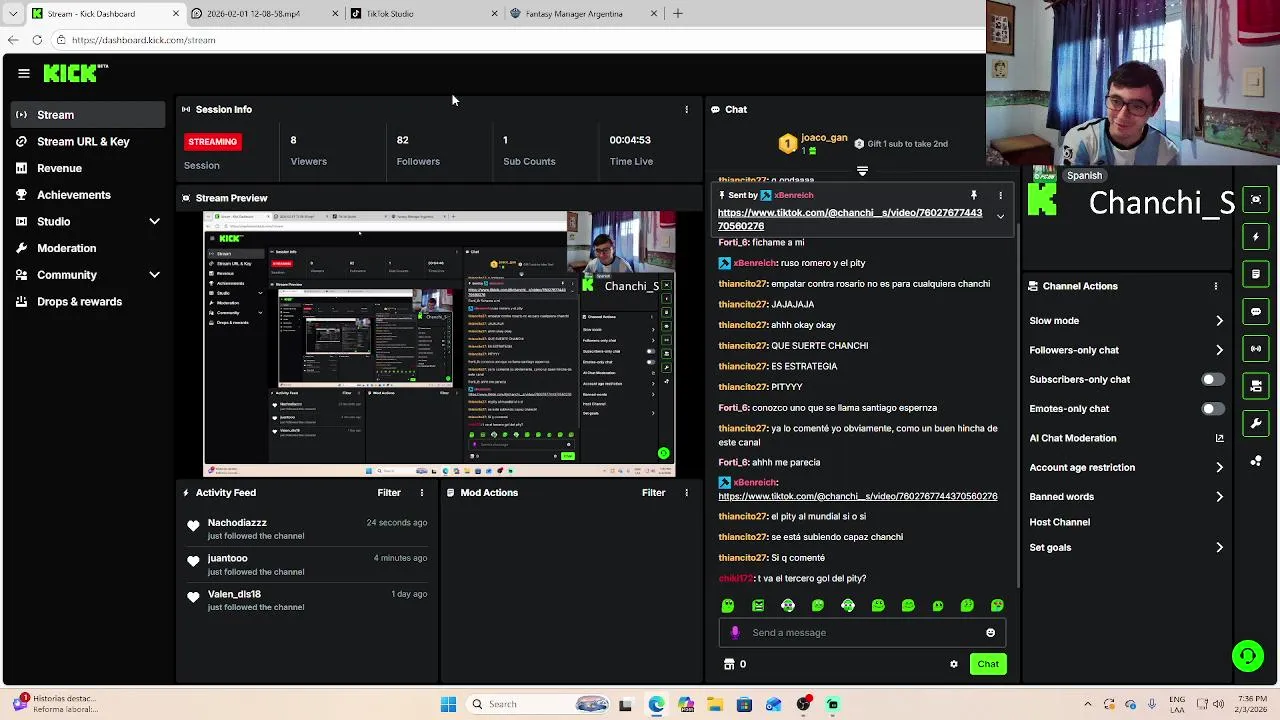Expand Followers-only chat options
This screenshot has width=1280, height=720.
(x=1219, y=350)
